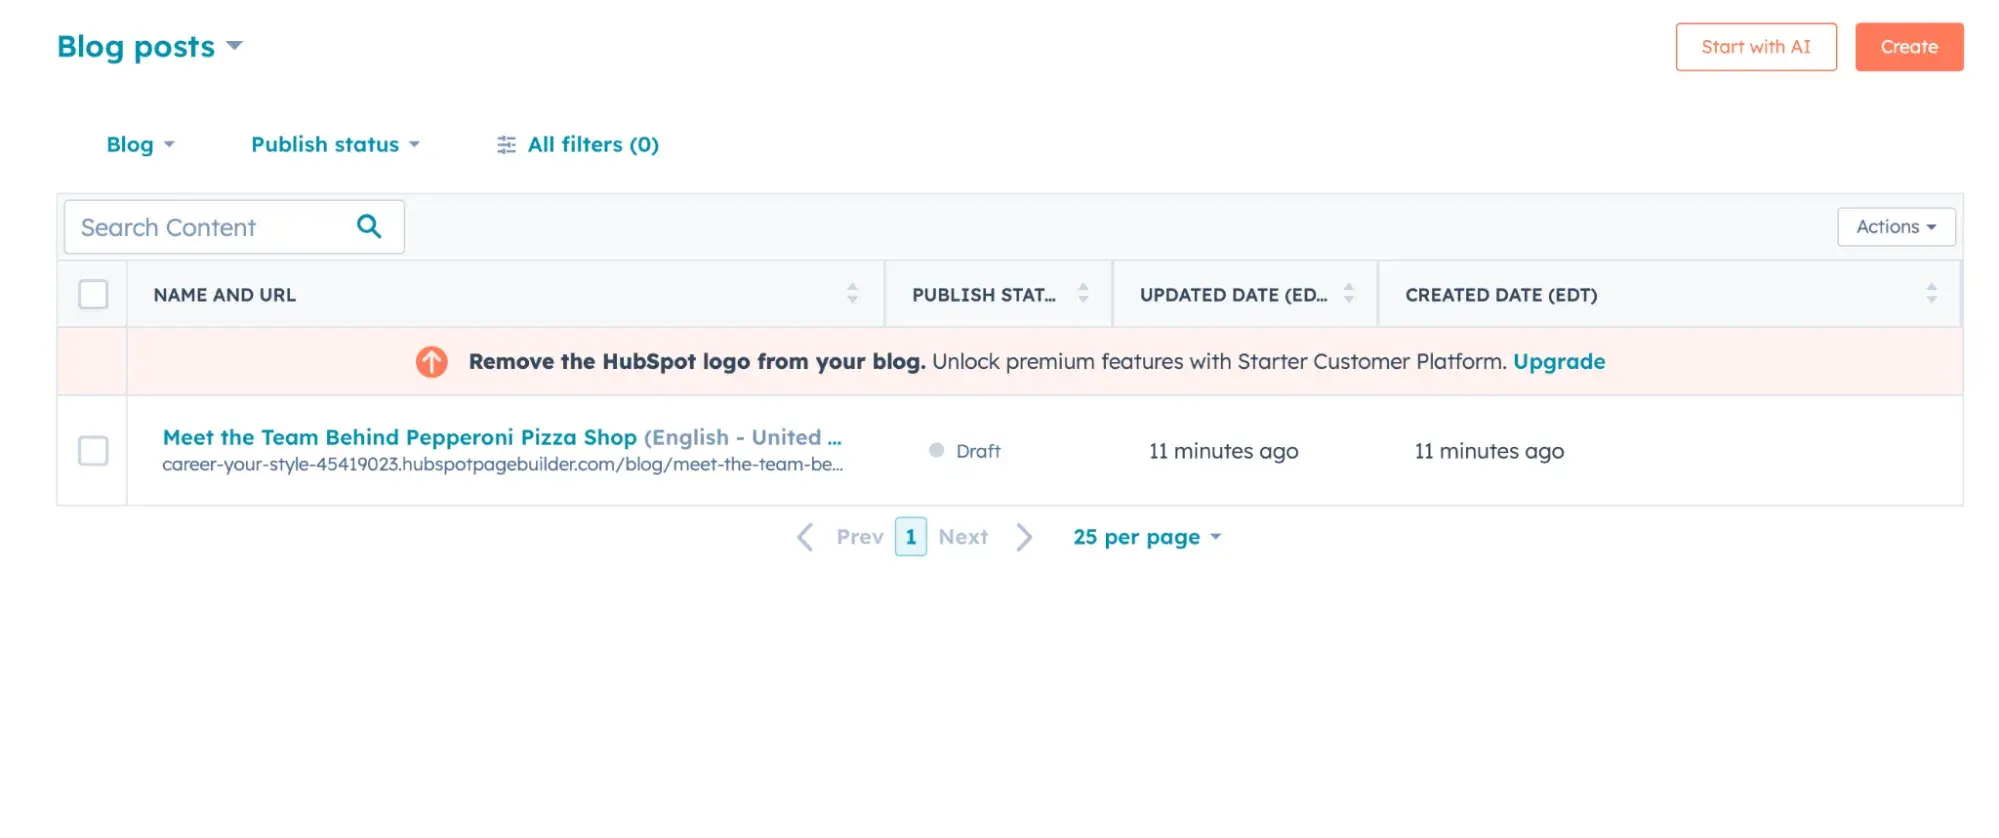Image resolution: width=1999 pixels, height=838 pixels.
Task: Click the Draft status text
Action: pos(978,451)
